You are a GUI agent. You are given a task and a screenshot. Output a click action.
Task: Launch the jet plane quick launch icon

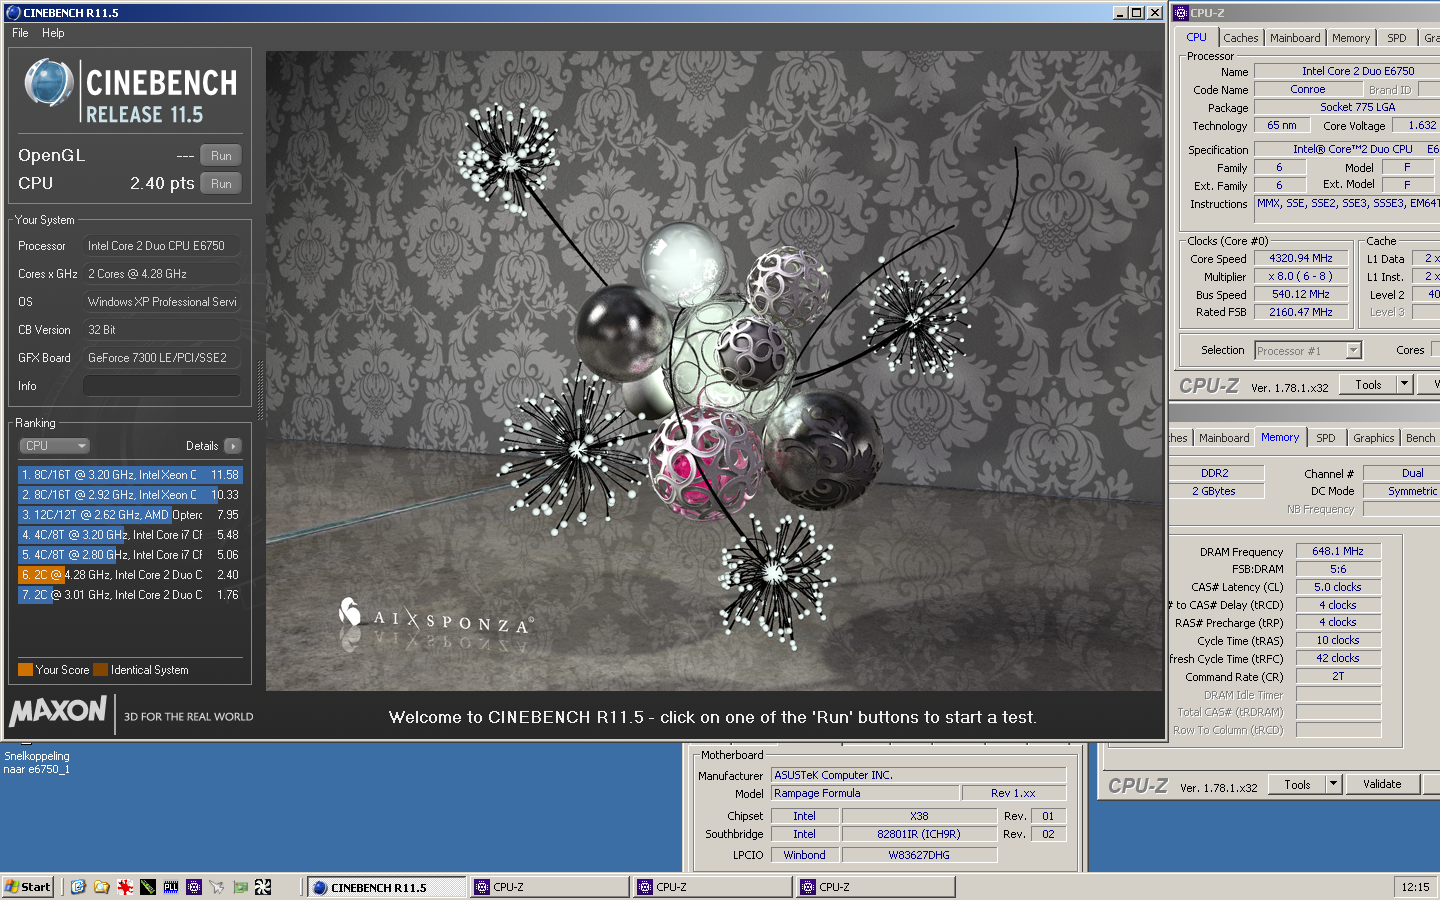coord(217,887)
